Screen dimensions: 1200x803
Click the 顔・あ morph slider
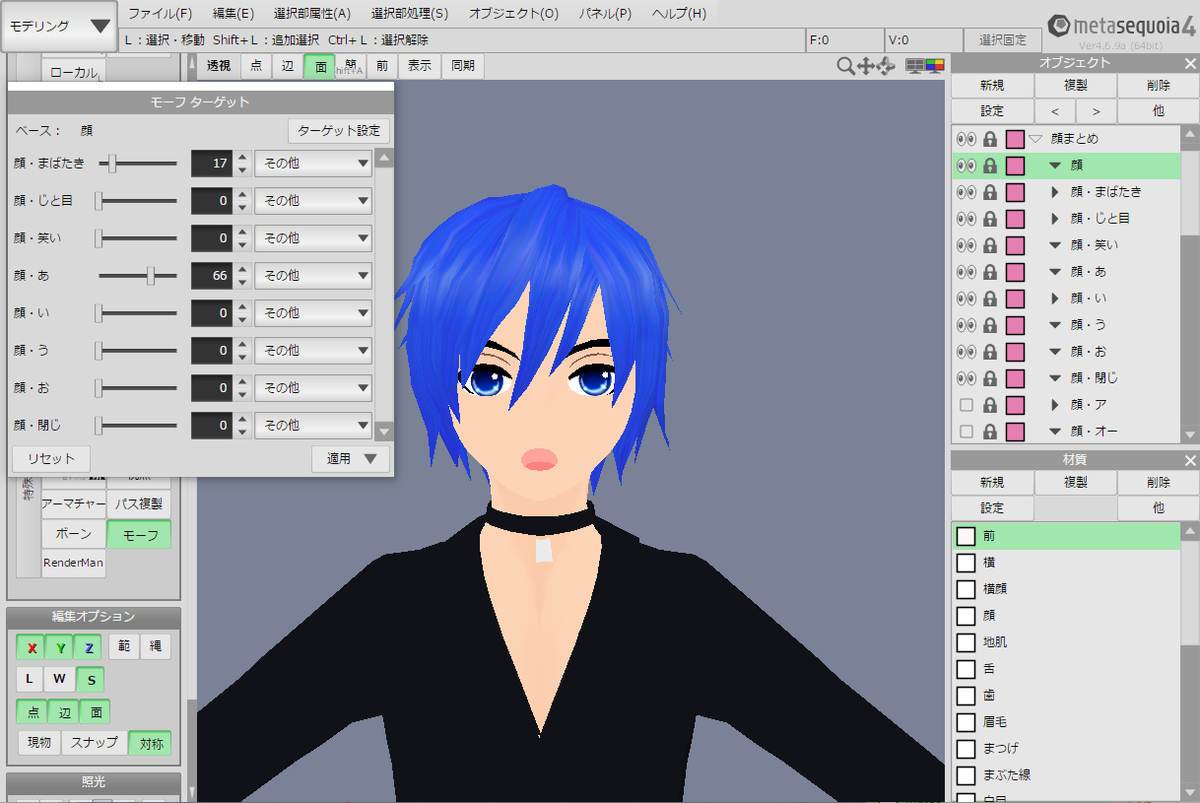[x=138, y=275]
